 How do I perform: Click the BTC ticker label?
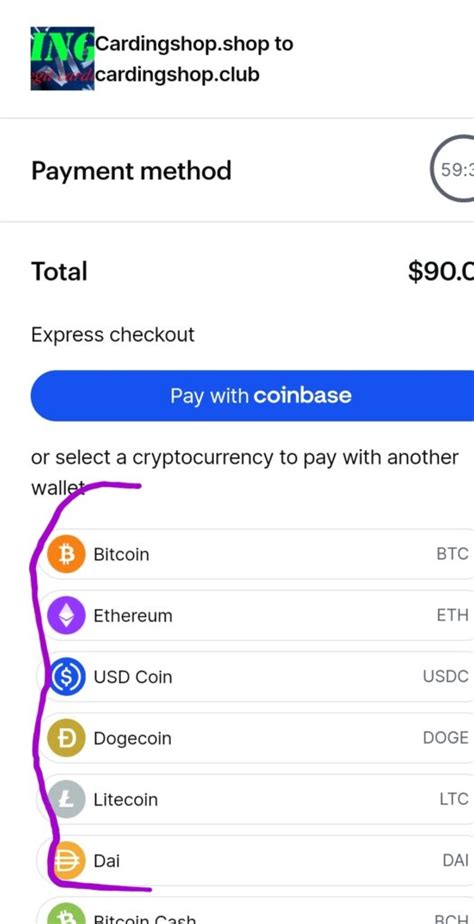tap(452, 554)
